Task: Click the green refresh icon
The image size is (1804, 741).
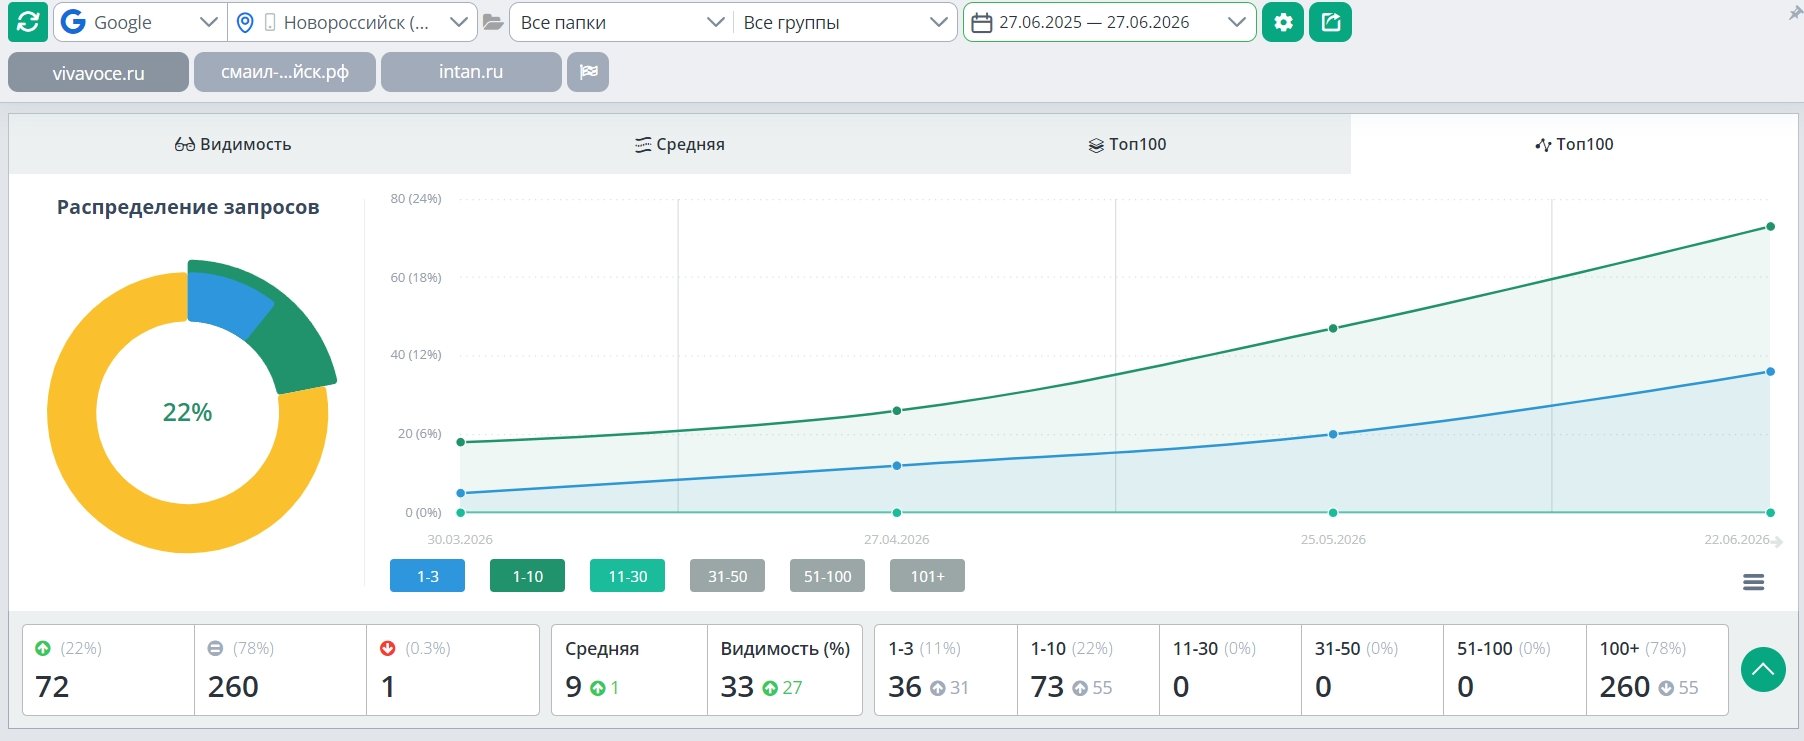Action: coord(28,22)
